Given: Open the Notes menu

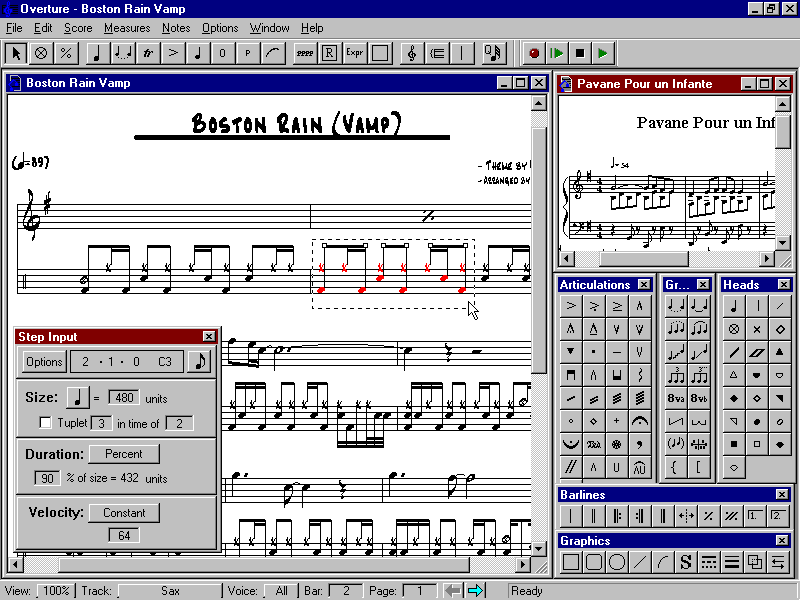Looking at the screenshot, I should pyautogui.click(x=176, y=28).
